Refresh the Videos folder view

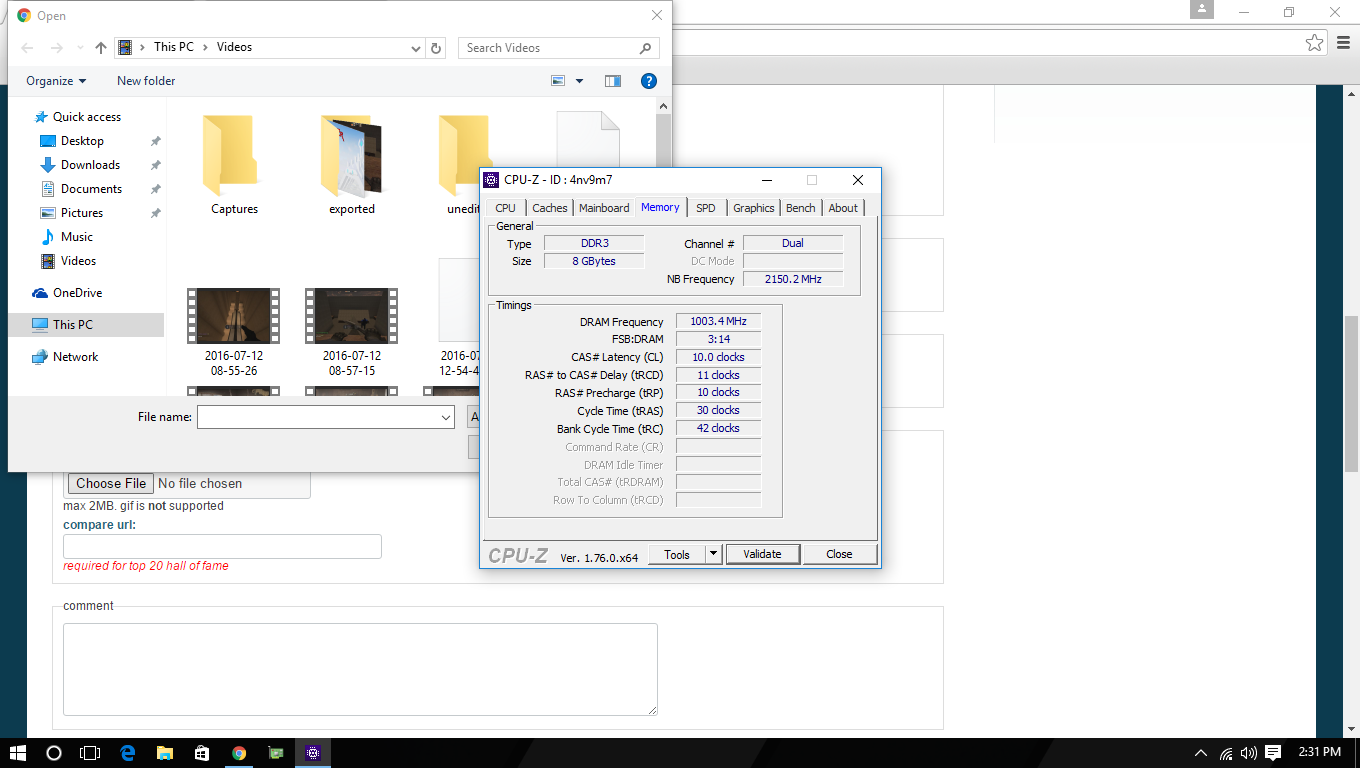(436, 48)
